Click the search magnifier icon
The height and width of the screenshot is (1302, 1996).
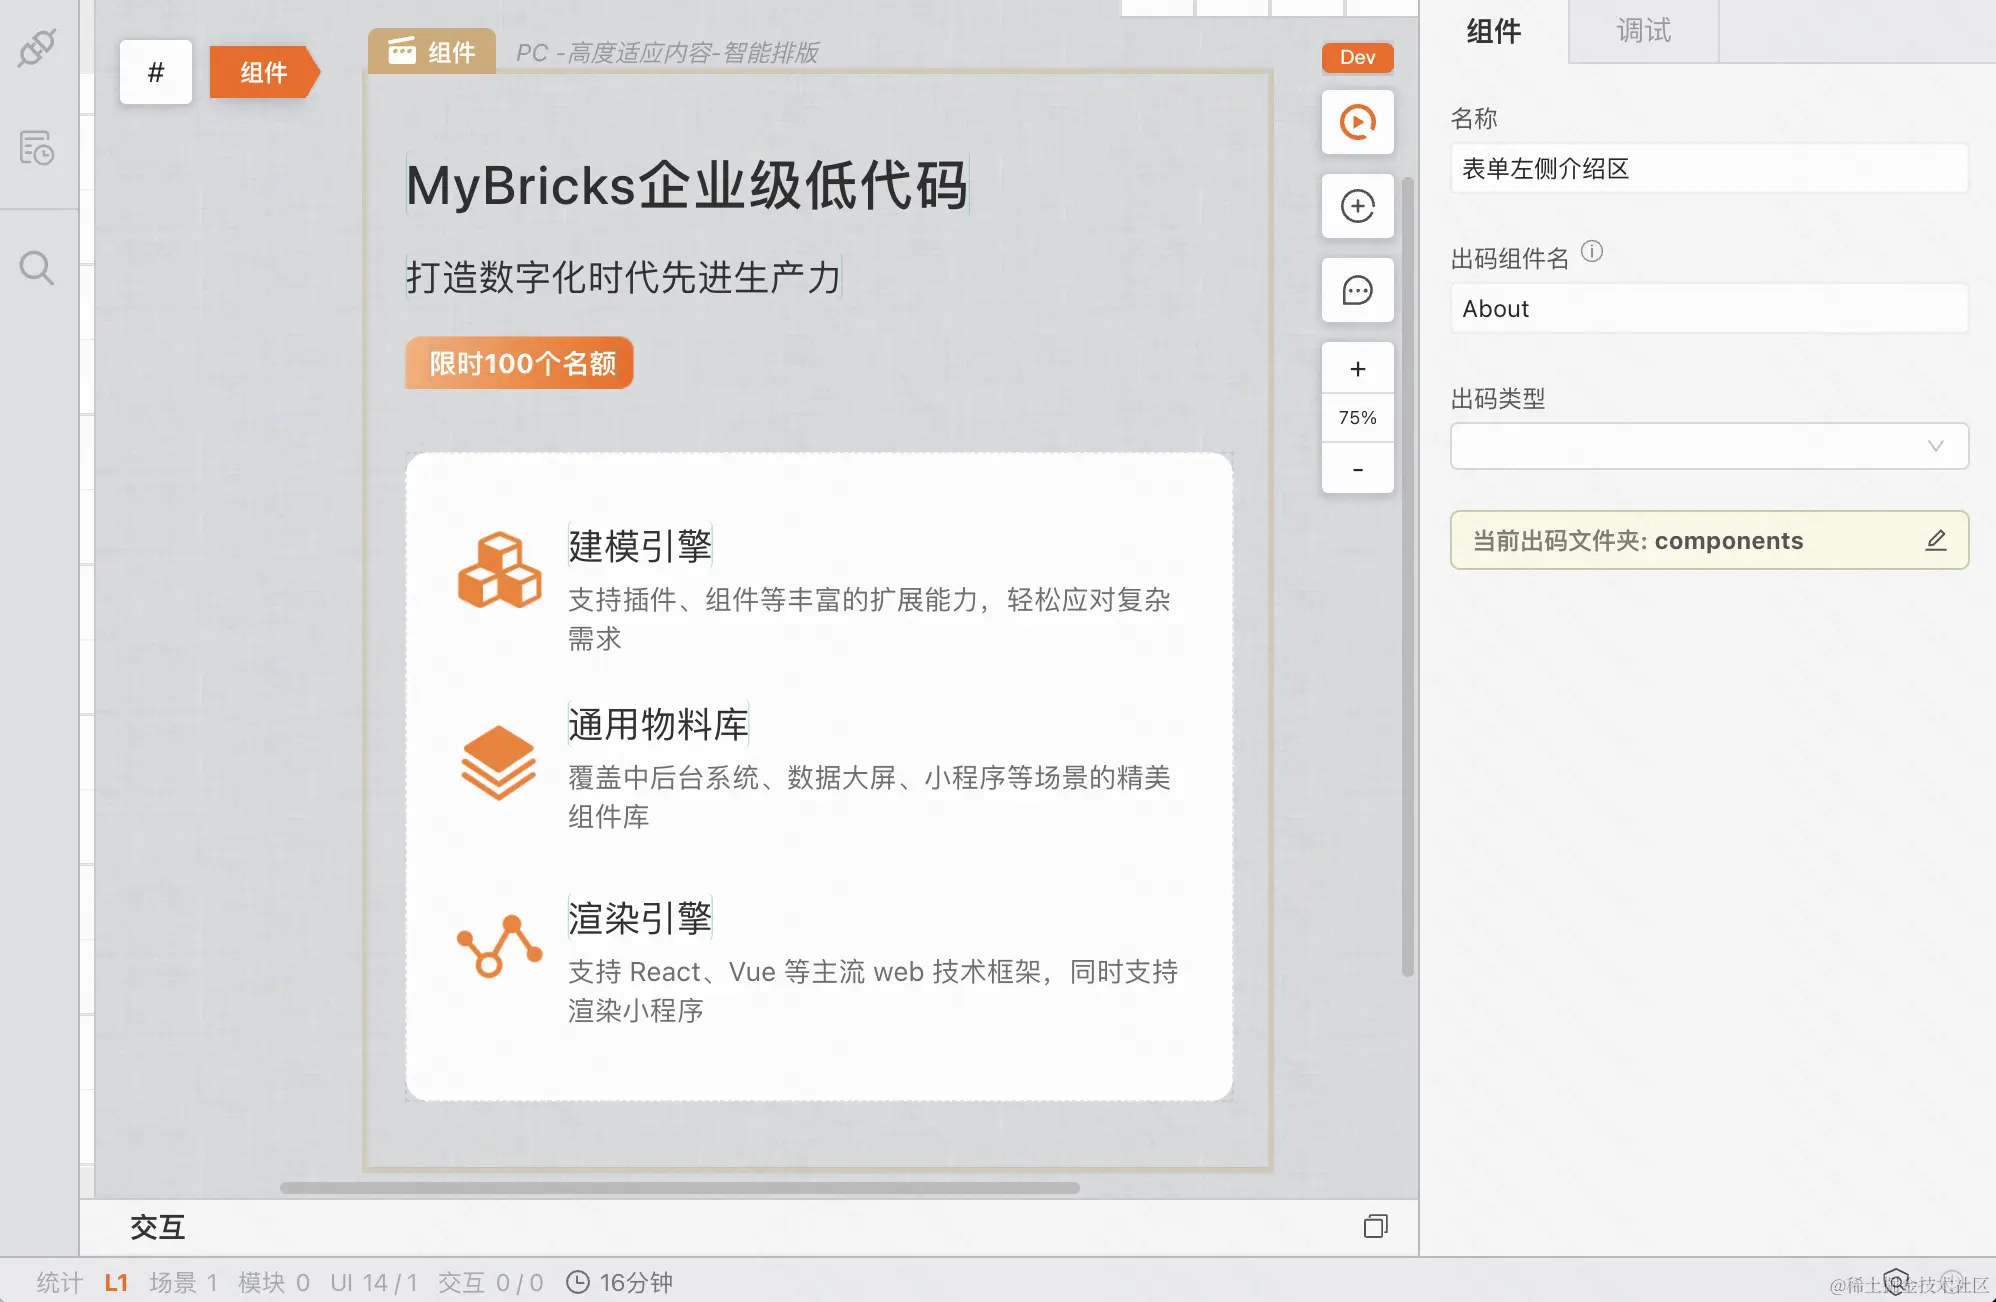(x=37, y=268)
